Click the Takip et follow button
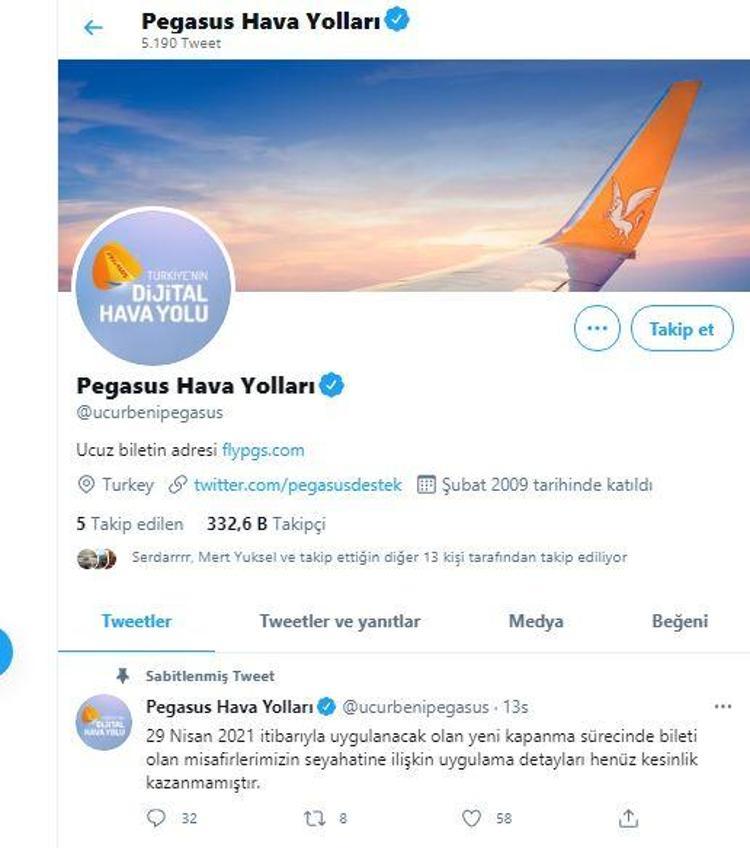The height and width of the screenshot is (848, 750). [681, 328]
